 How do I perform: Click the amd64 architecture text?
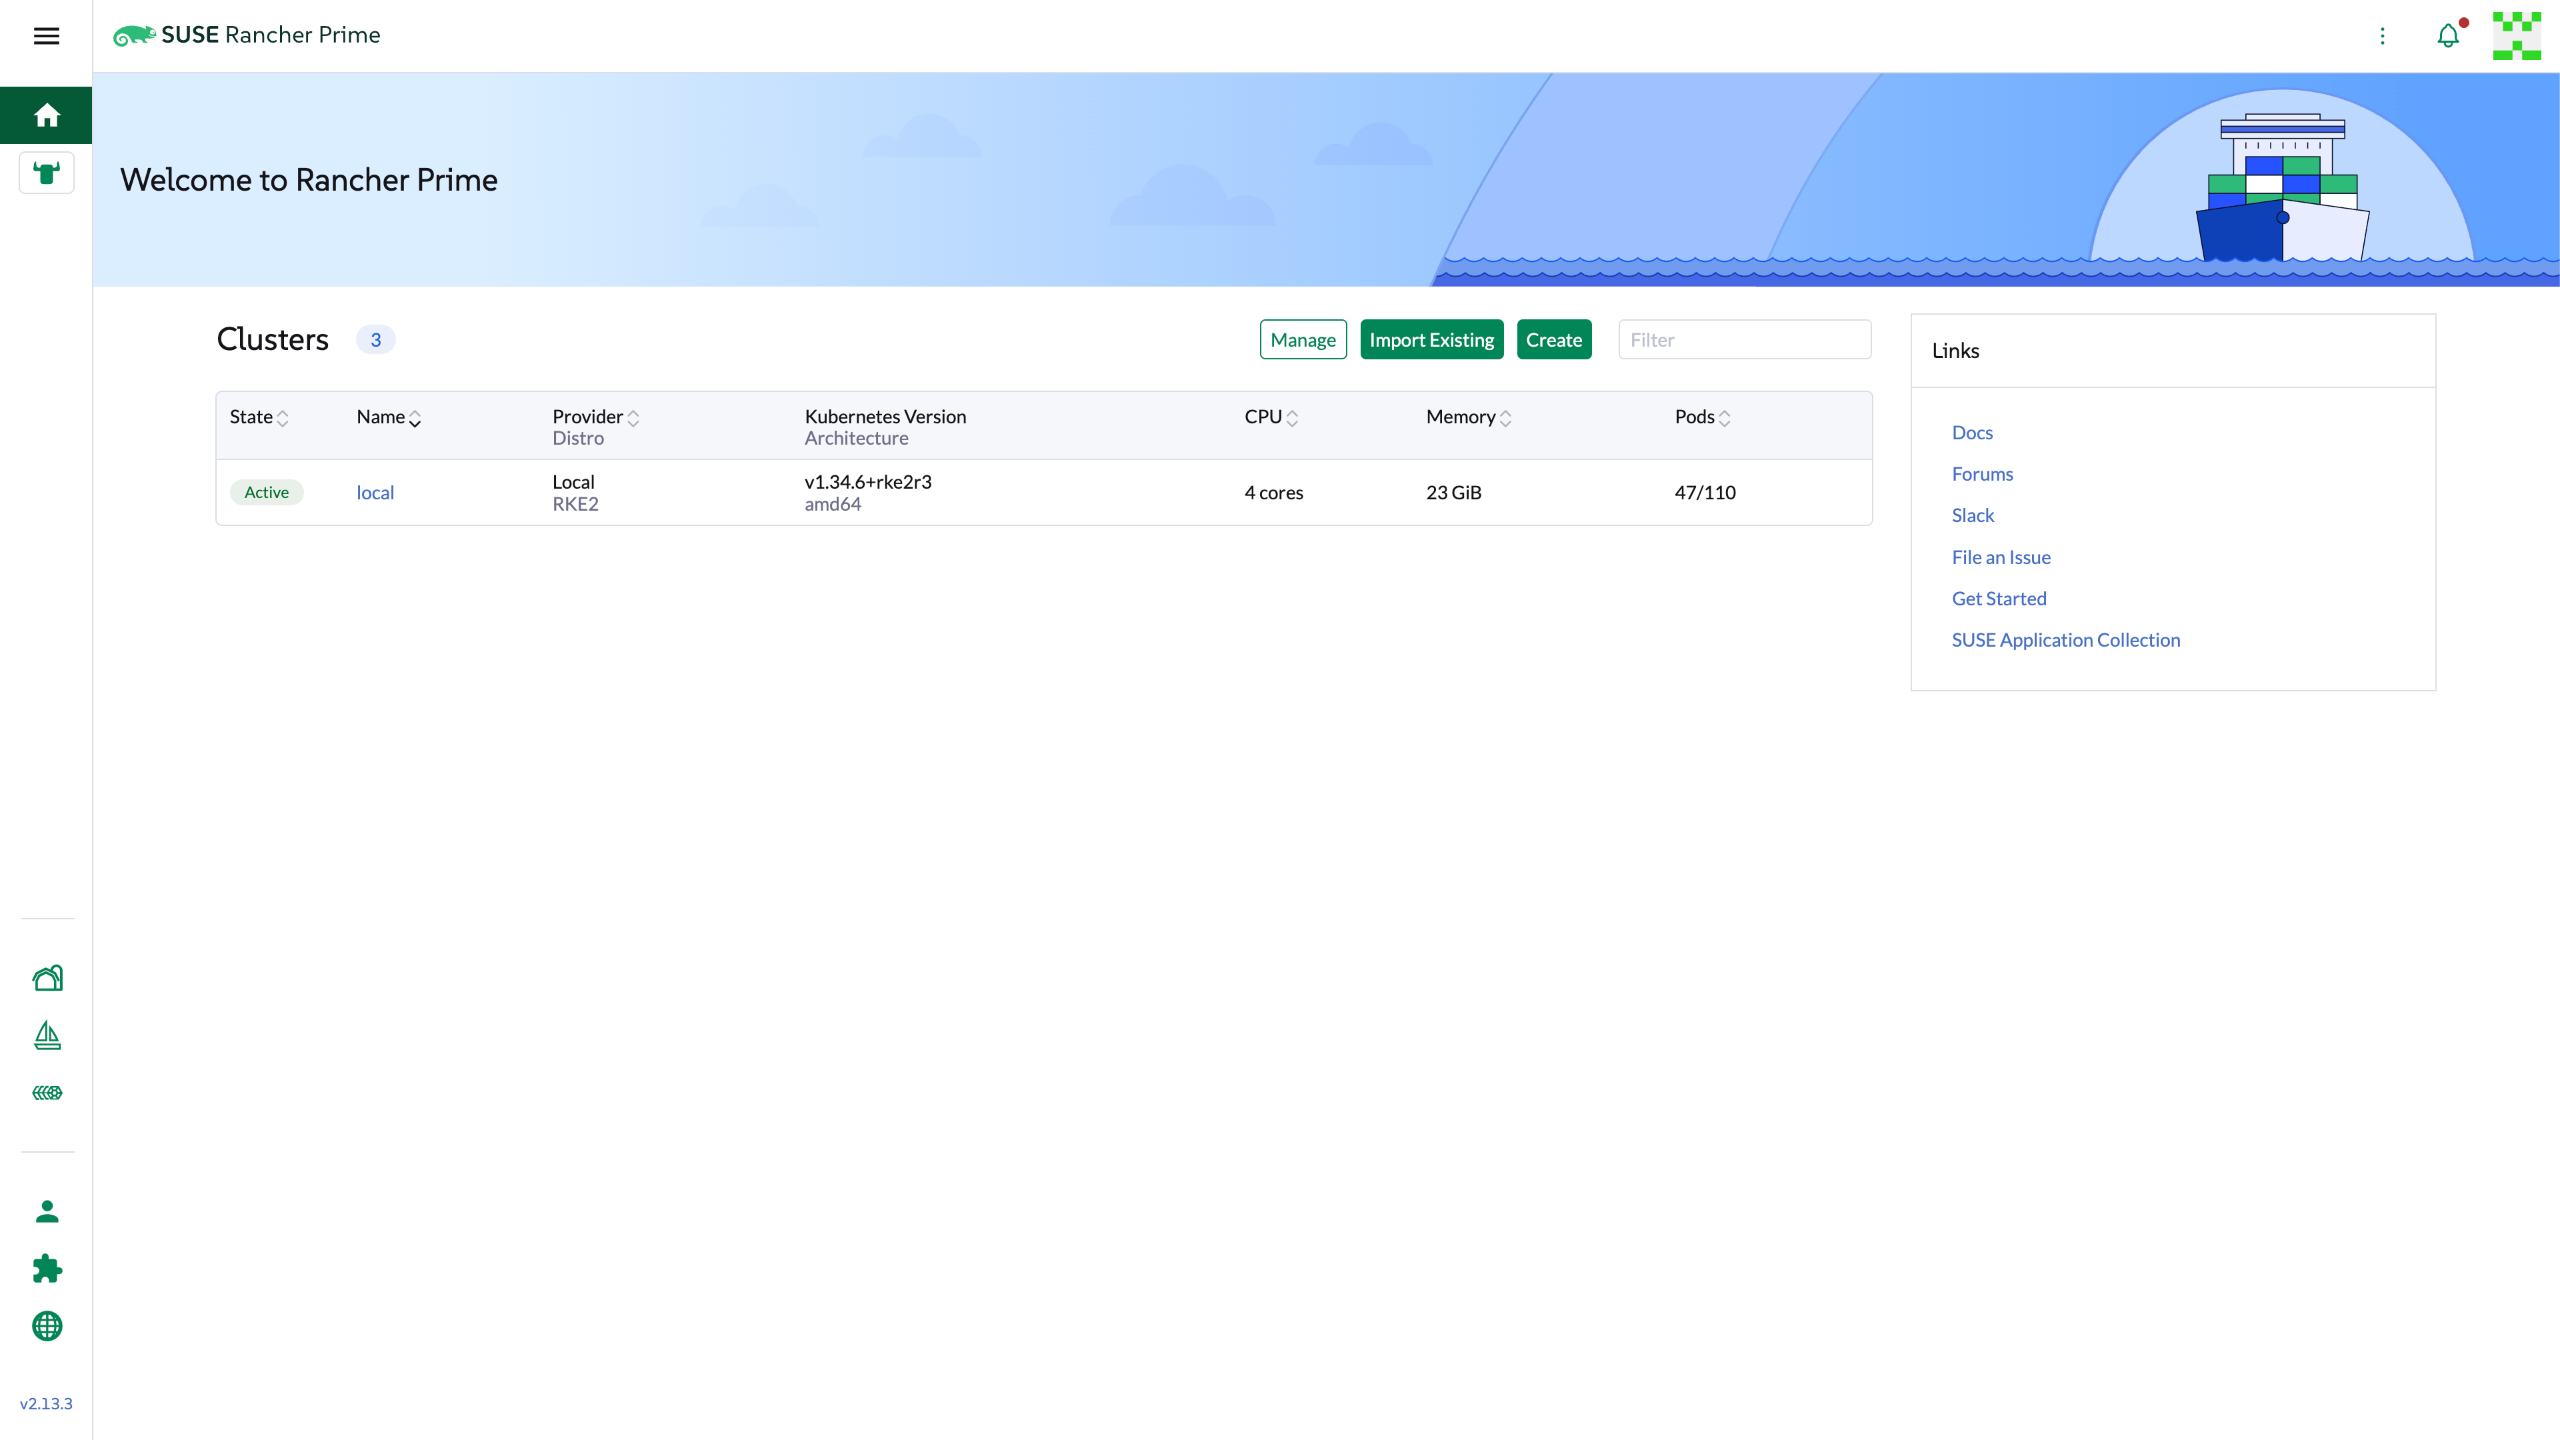point(832,504)
